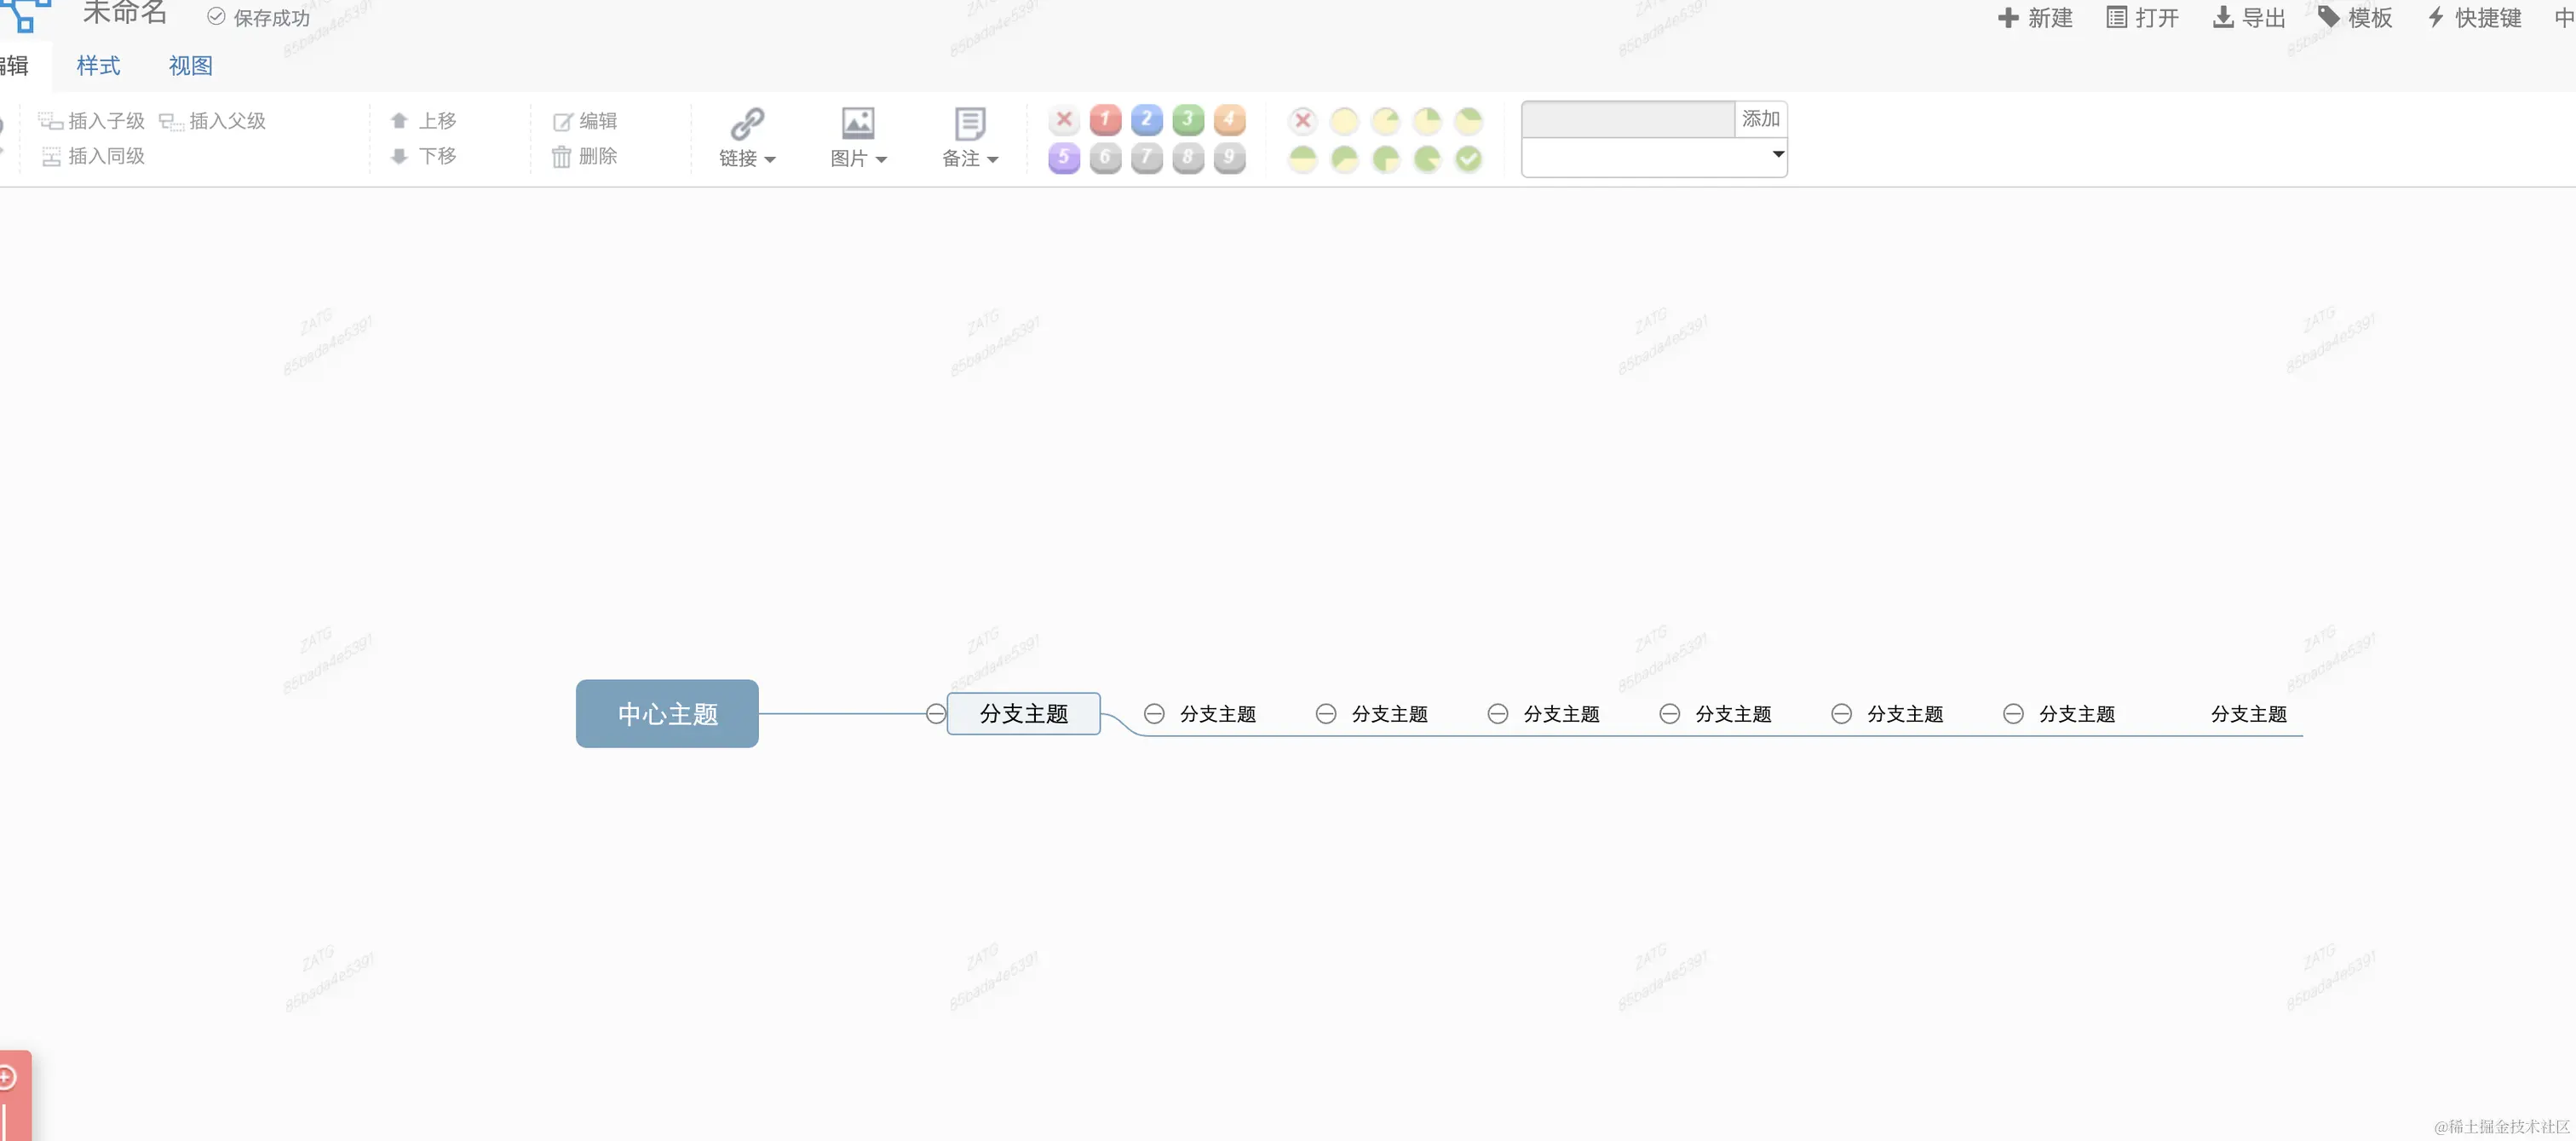
Task: Collapse the selected 分支主题 node
Action: pos(935,714)
